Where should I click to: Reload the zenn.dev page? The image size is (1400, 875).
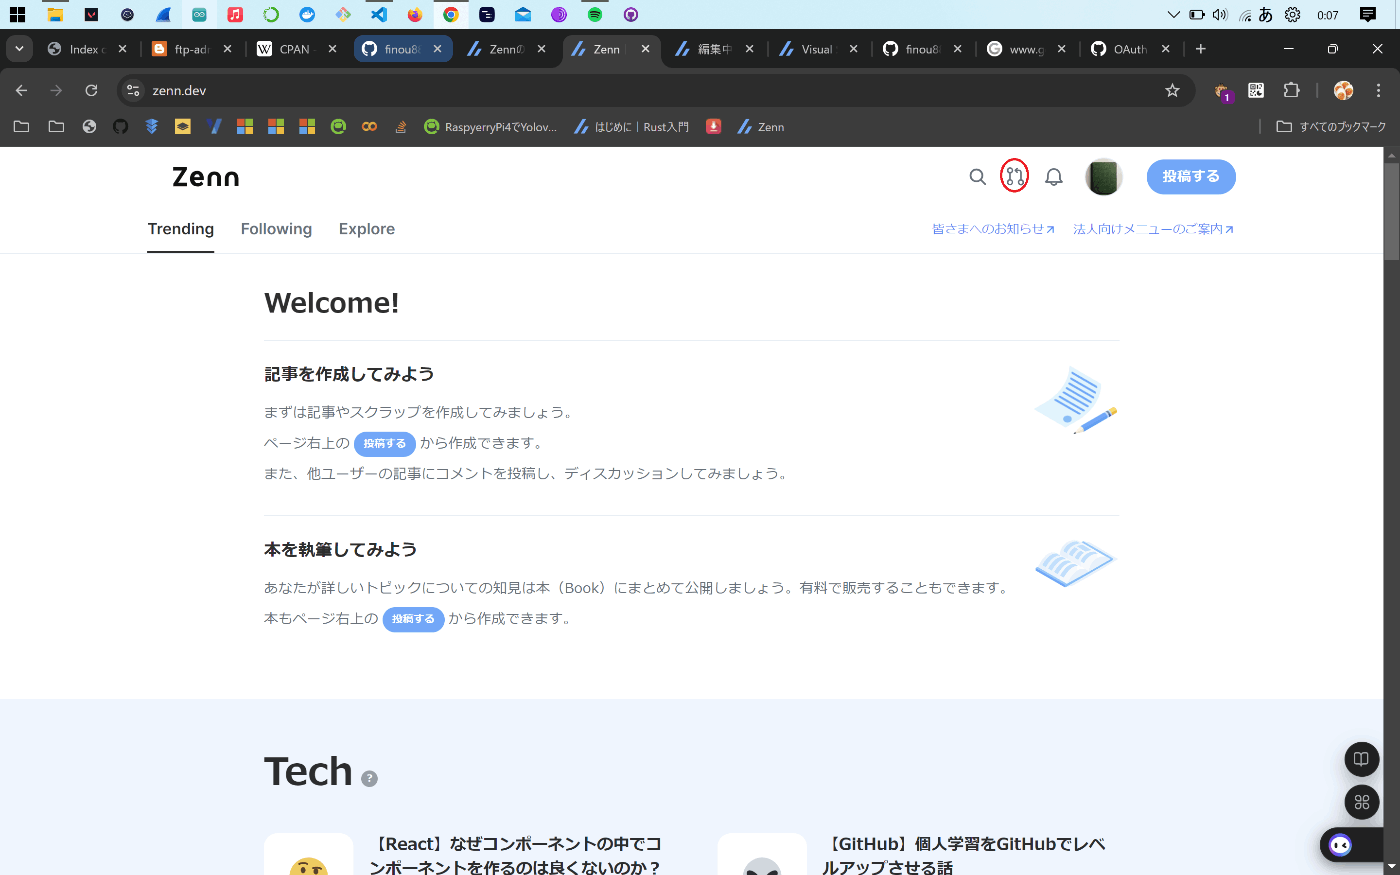[x=91, y=90]
